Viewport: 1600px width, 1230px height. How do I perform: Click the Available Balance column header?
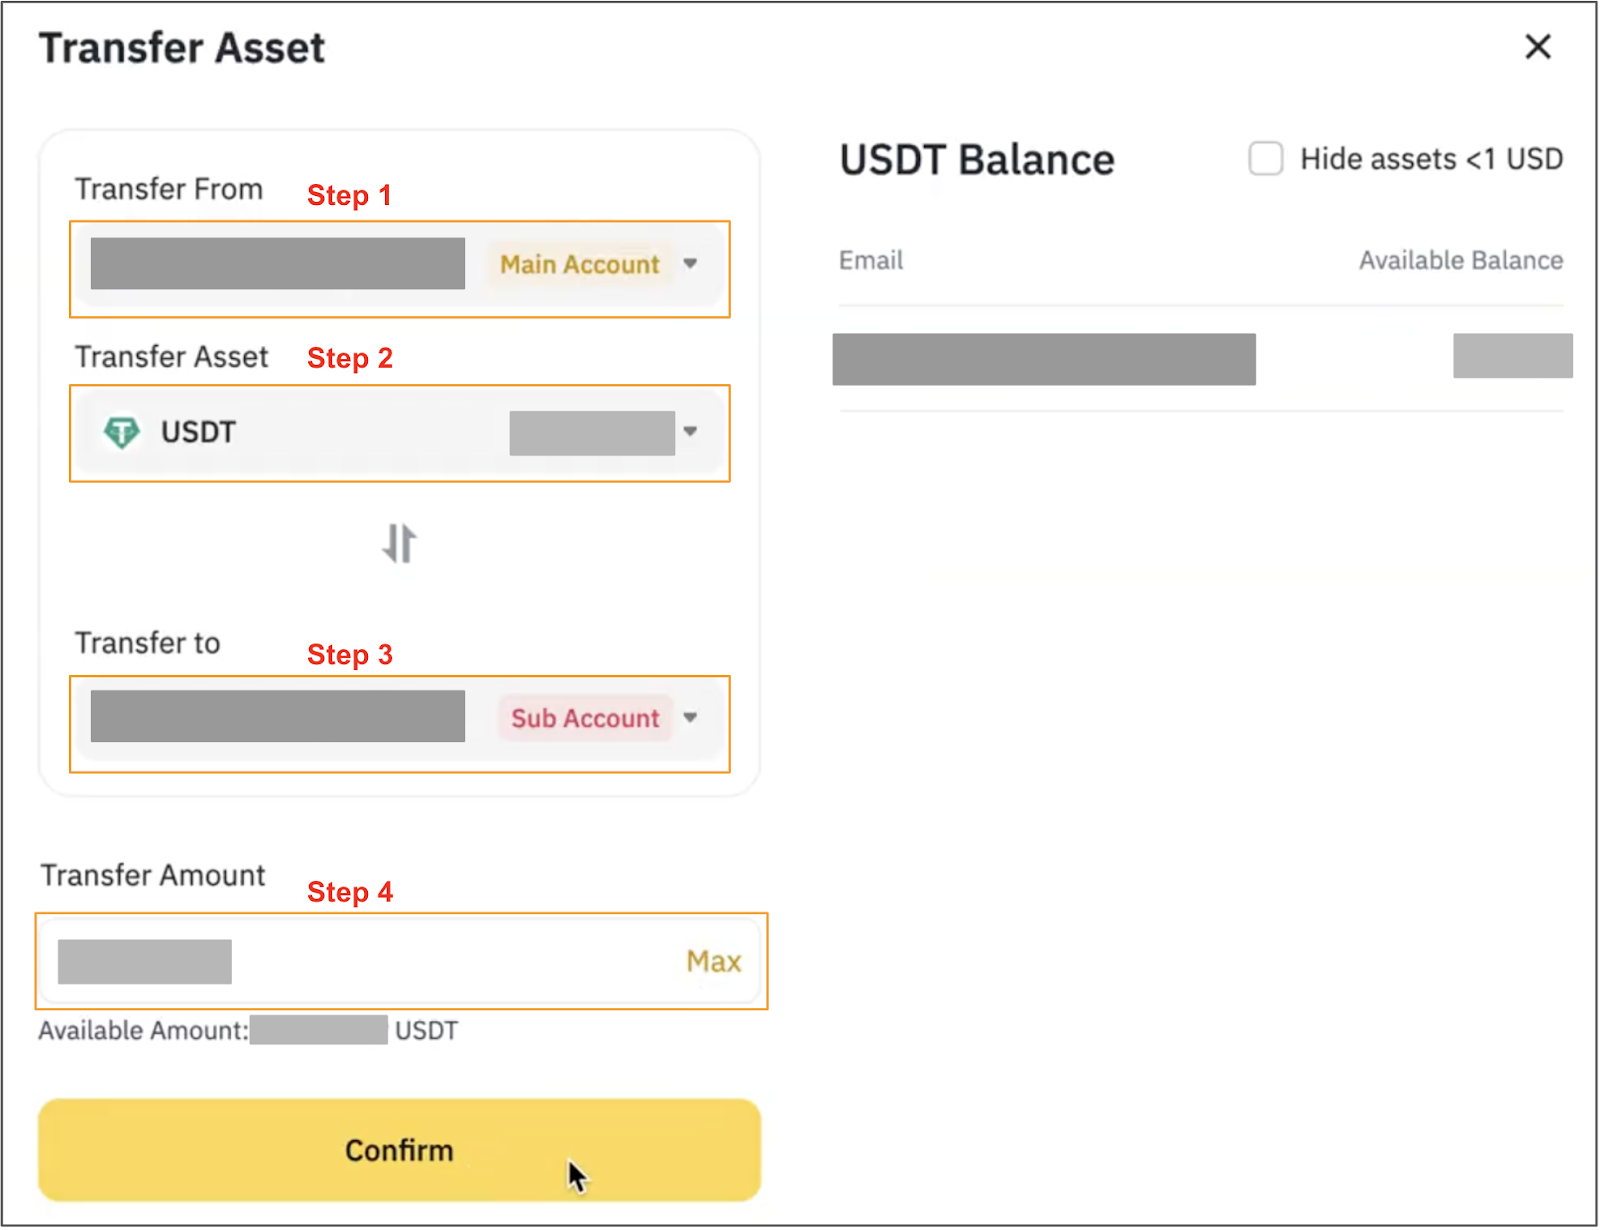click(1460, 261)
